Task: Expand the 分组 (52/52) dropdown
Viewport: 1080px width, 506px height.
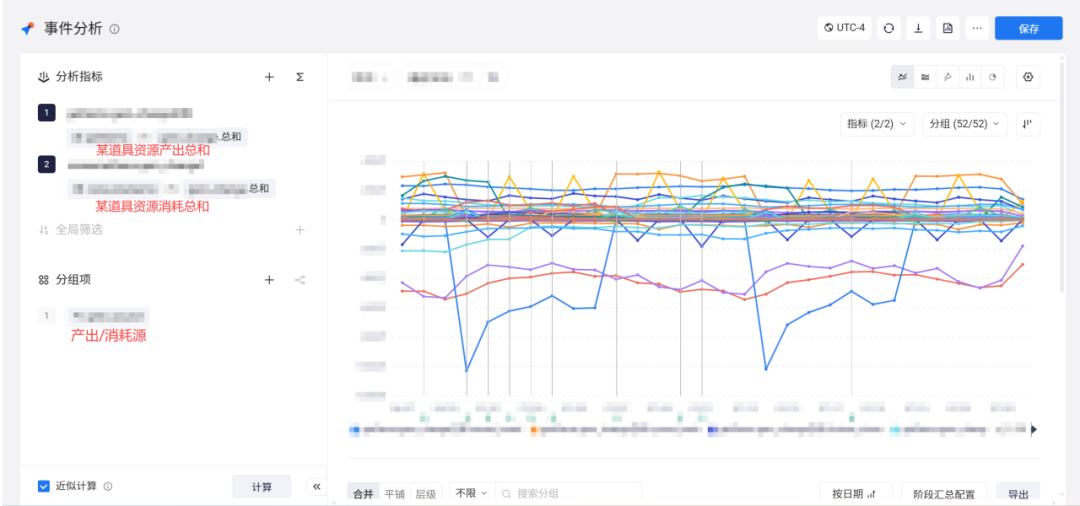Action: (964, 124)
